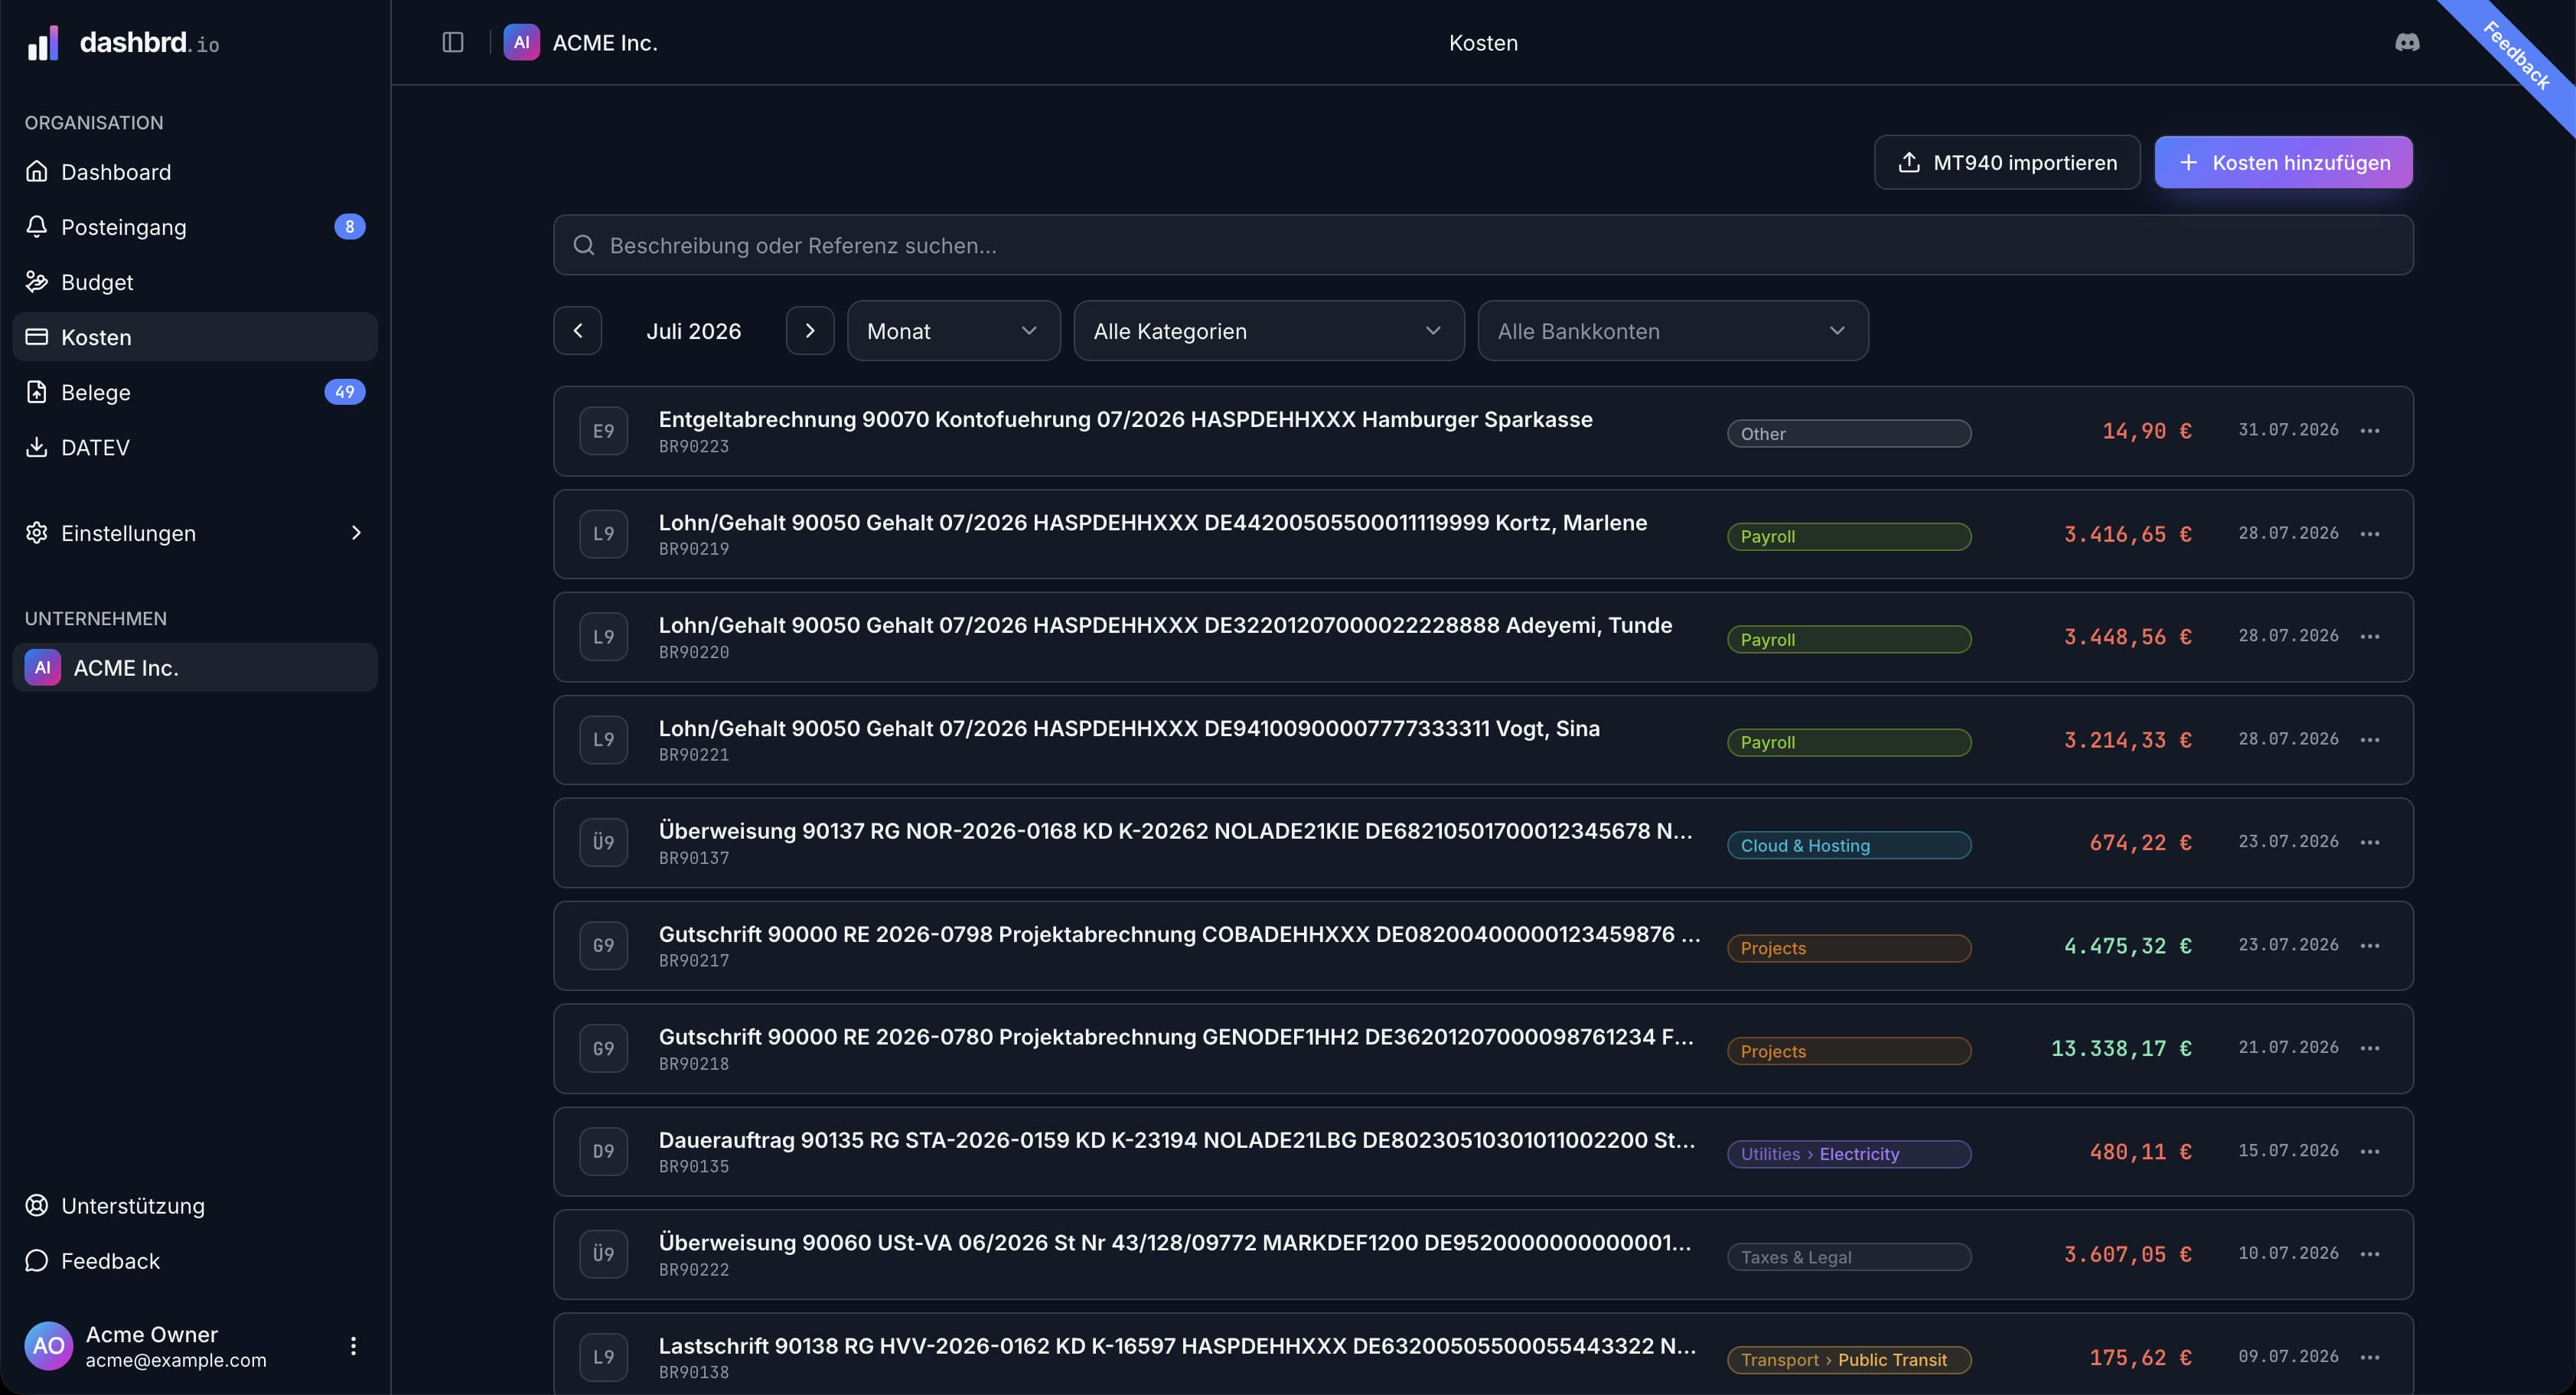Image resolution: width=2576 pixels, height=1395 pixels.
Task: Open Other category selector on Entgeltabrechnung row
Action: click(1849, 434)
